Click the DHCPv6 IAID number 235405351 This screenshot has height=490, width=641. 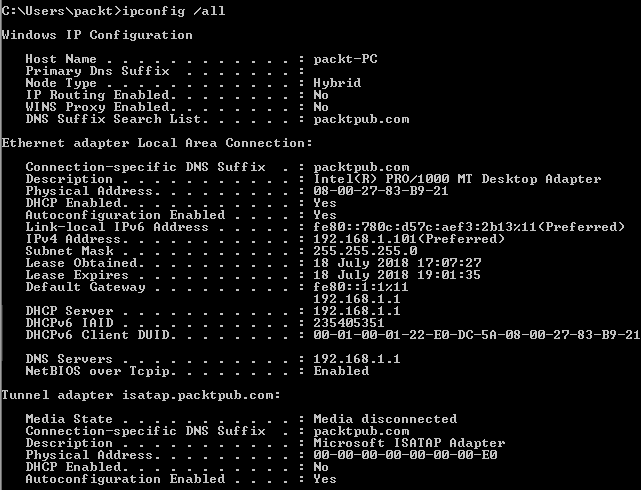[x=349, y=323]
